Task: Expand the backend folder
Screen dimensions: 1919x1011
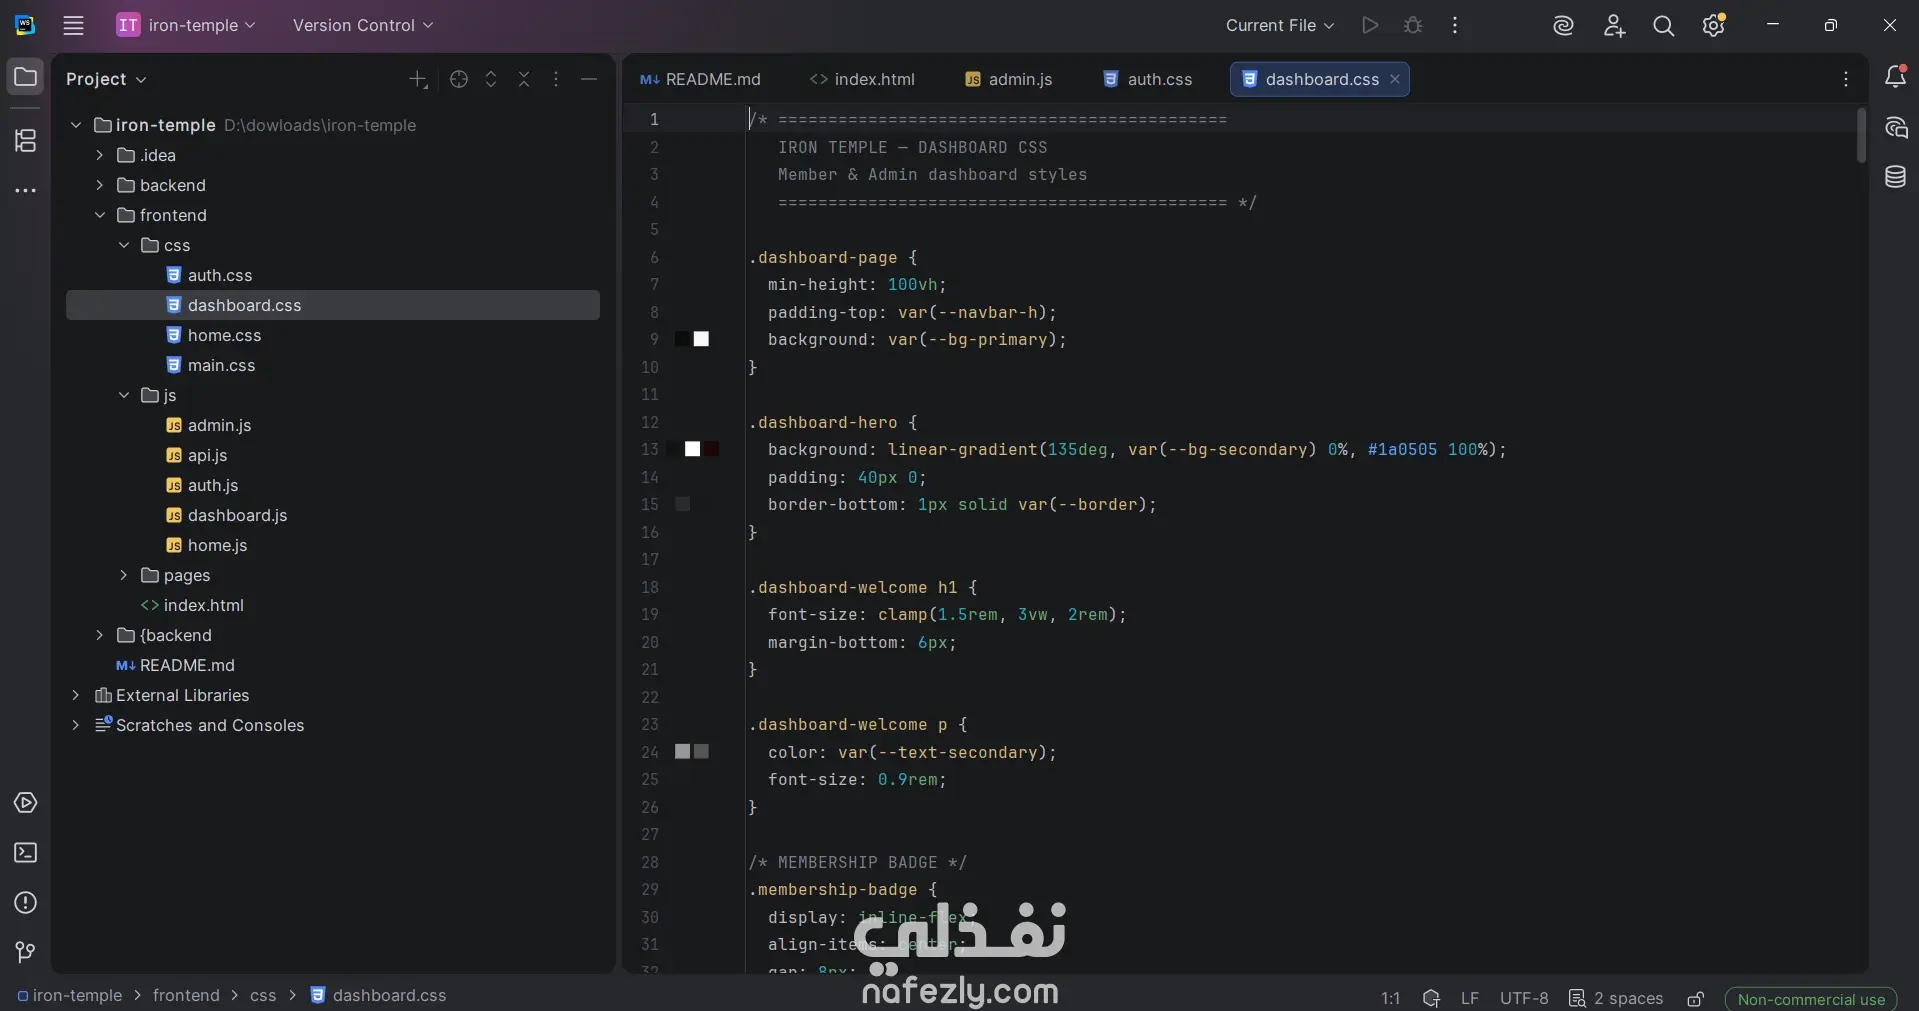Action: 99,185
